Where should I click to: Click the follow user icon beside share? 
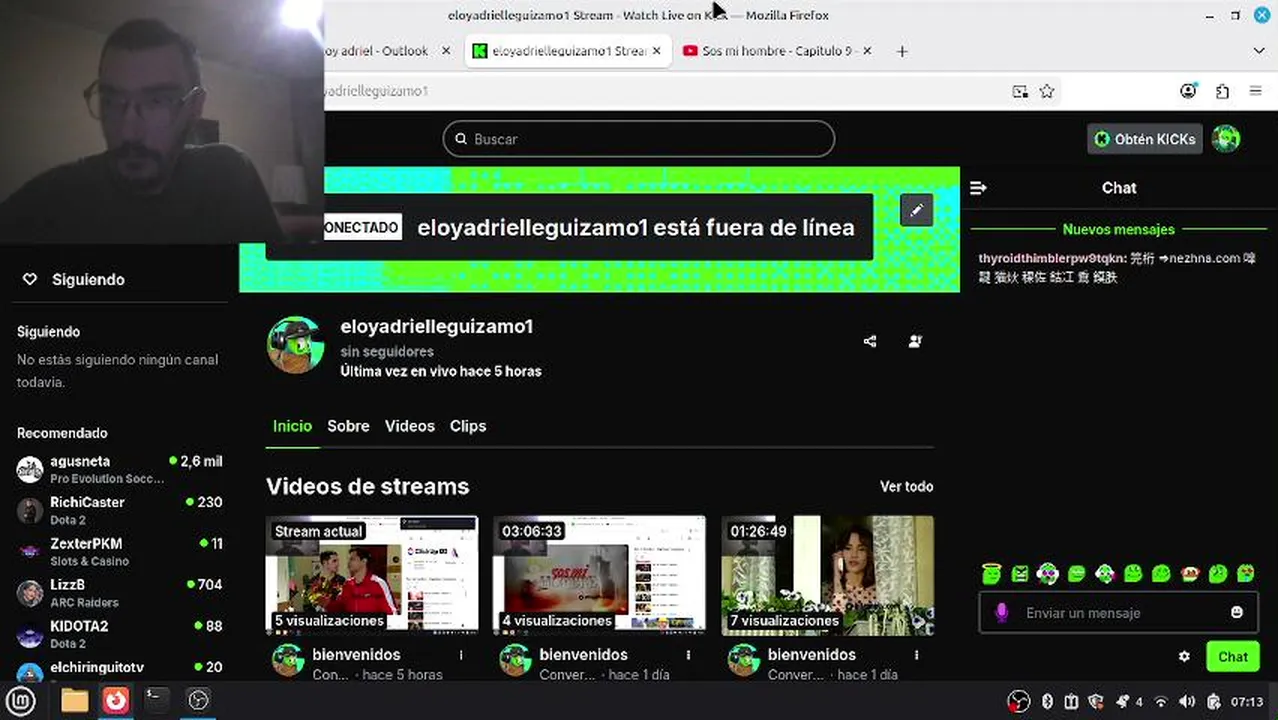[x=915, y=341]
